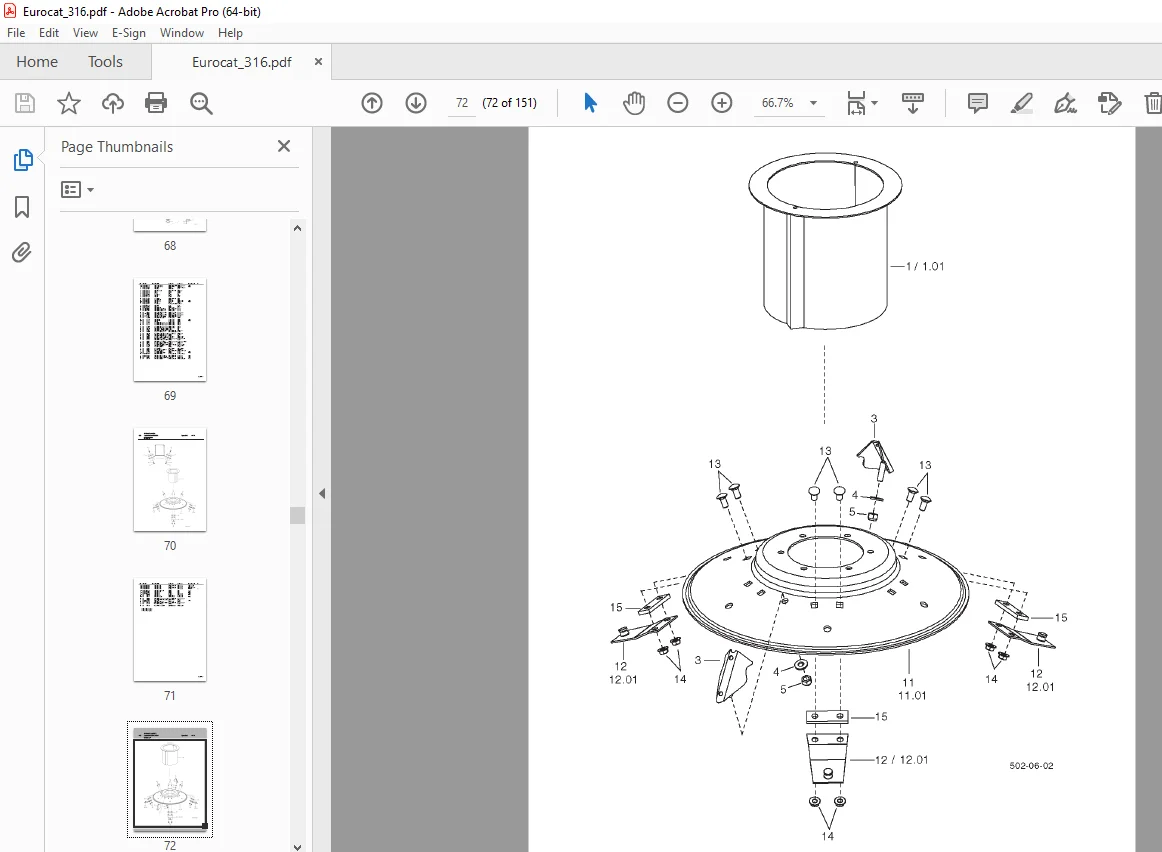Zoom in with plus circle
Viewport: 1162px width, 852px height.
(721, 103)
